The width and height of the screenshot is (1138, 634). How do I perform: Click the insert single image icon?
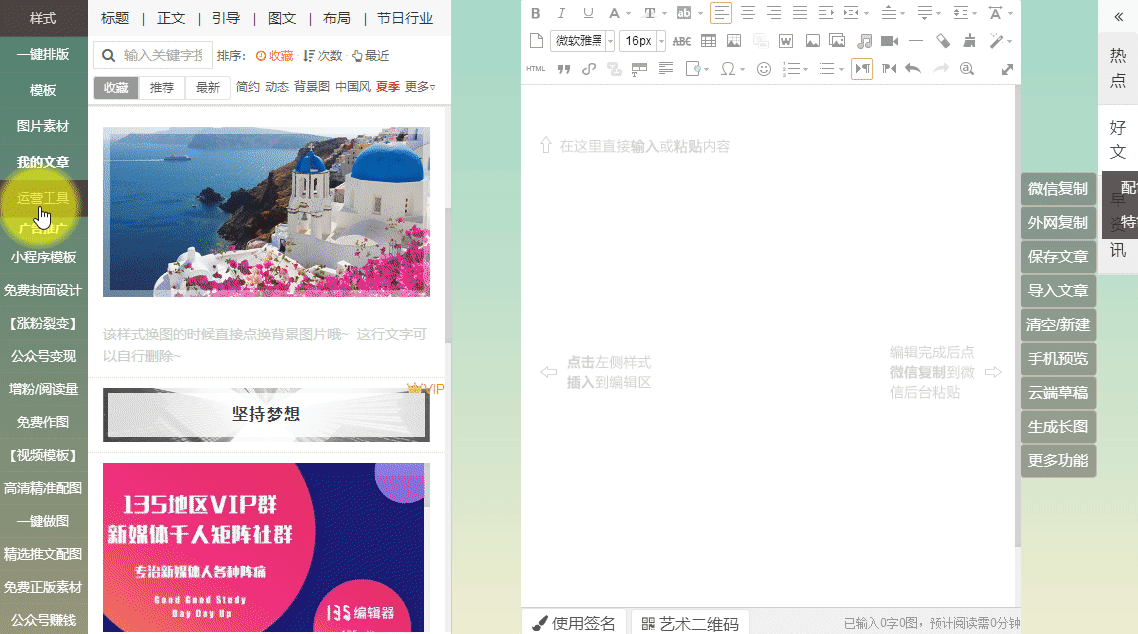[813, 41]
